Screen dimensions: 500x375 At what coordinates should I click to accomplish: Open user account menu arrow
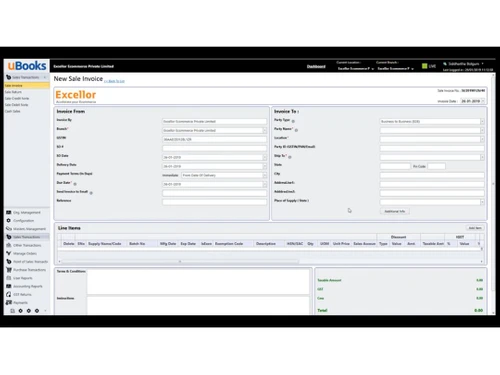click(482, 63)
